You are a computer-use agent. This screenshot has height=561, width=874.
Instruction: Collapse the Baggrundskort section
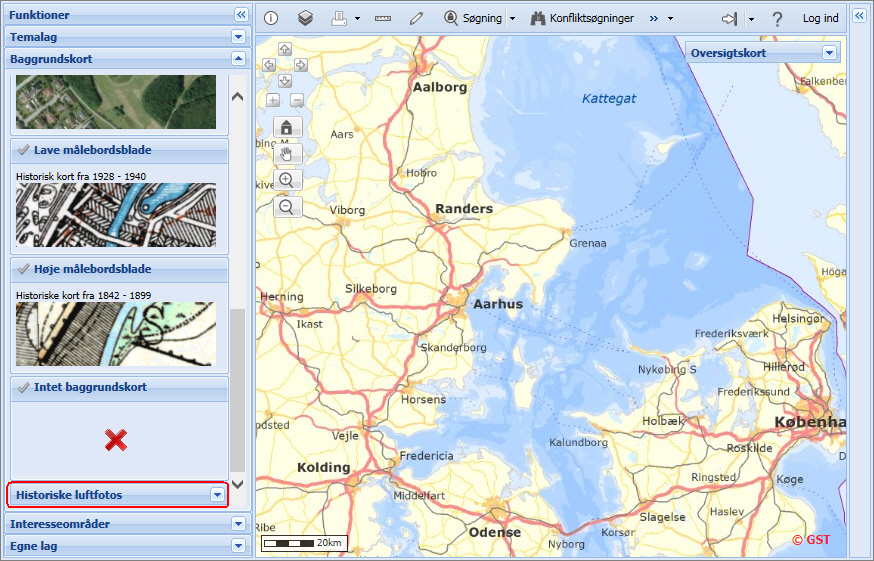pyautogui.click(x=239, y=59)
